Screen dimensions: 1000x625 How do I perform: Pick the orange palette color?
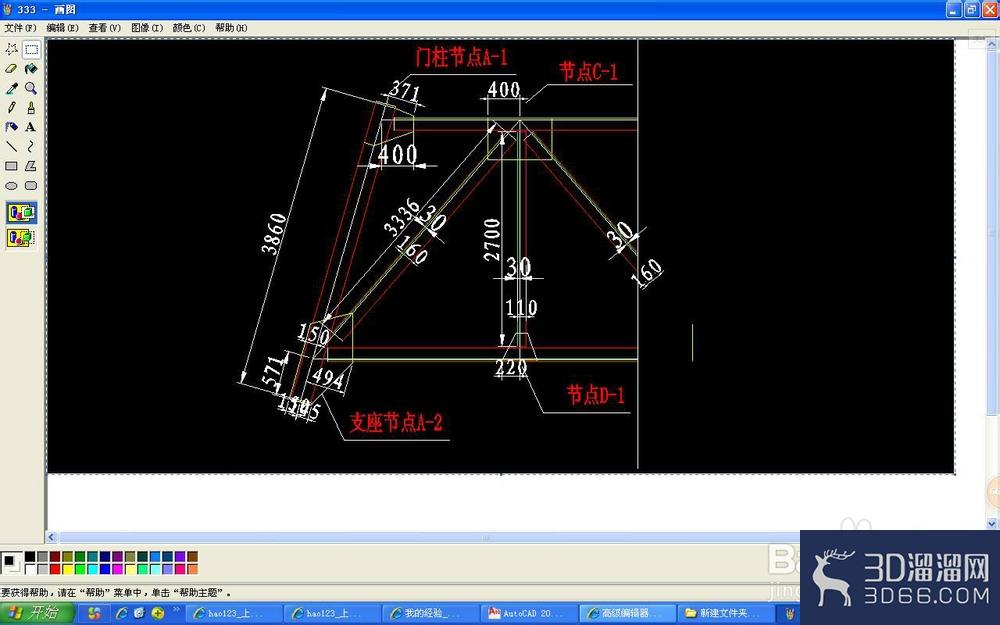tap(193, 569)
